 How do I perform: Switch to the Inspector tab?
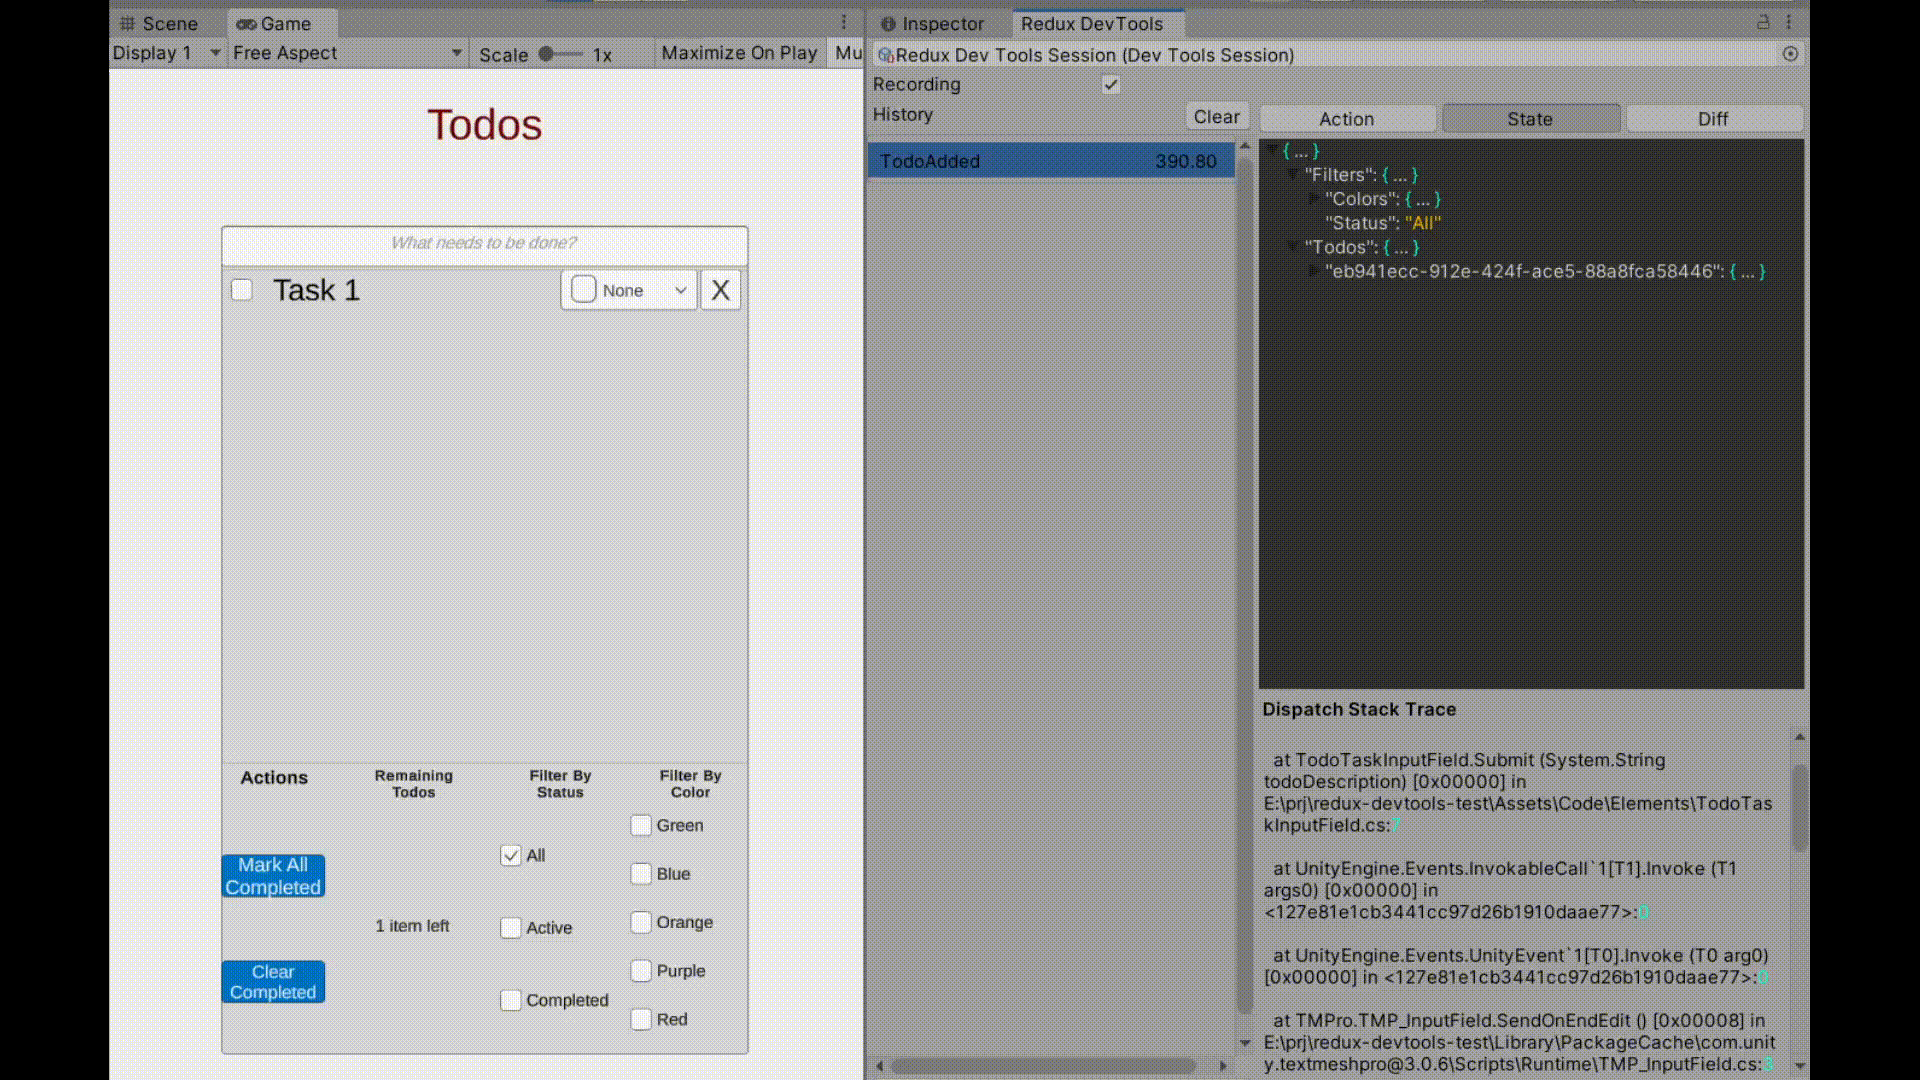[932, 23]
